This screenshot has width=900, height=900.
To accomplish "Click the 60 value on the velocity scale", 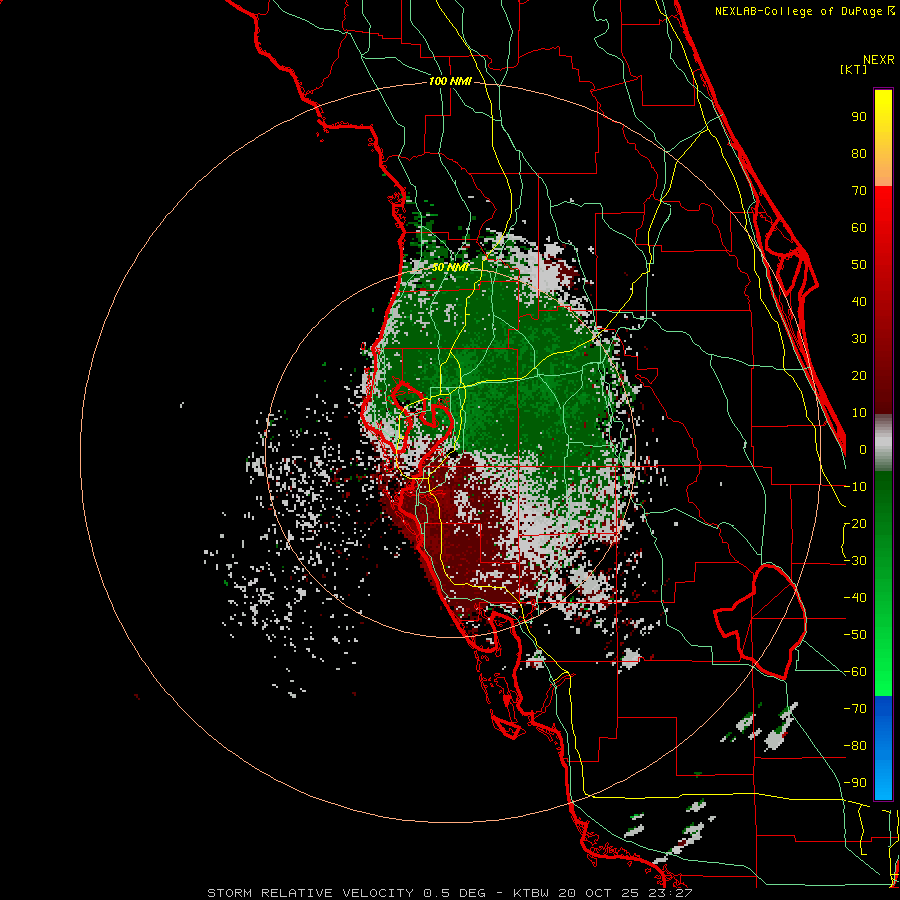I will point(859,227).
